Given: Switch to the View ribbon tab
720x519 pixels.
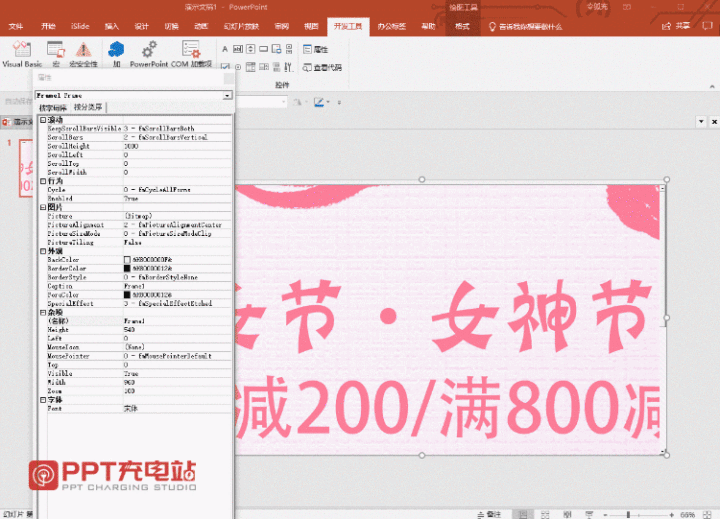Looking at the screenshot, I should (x=311, y=26).
